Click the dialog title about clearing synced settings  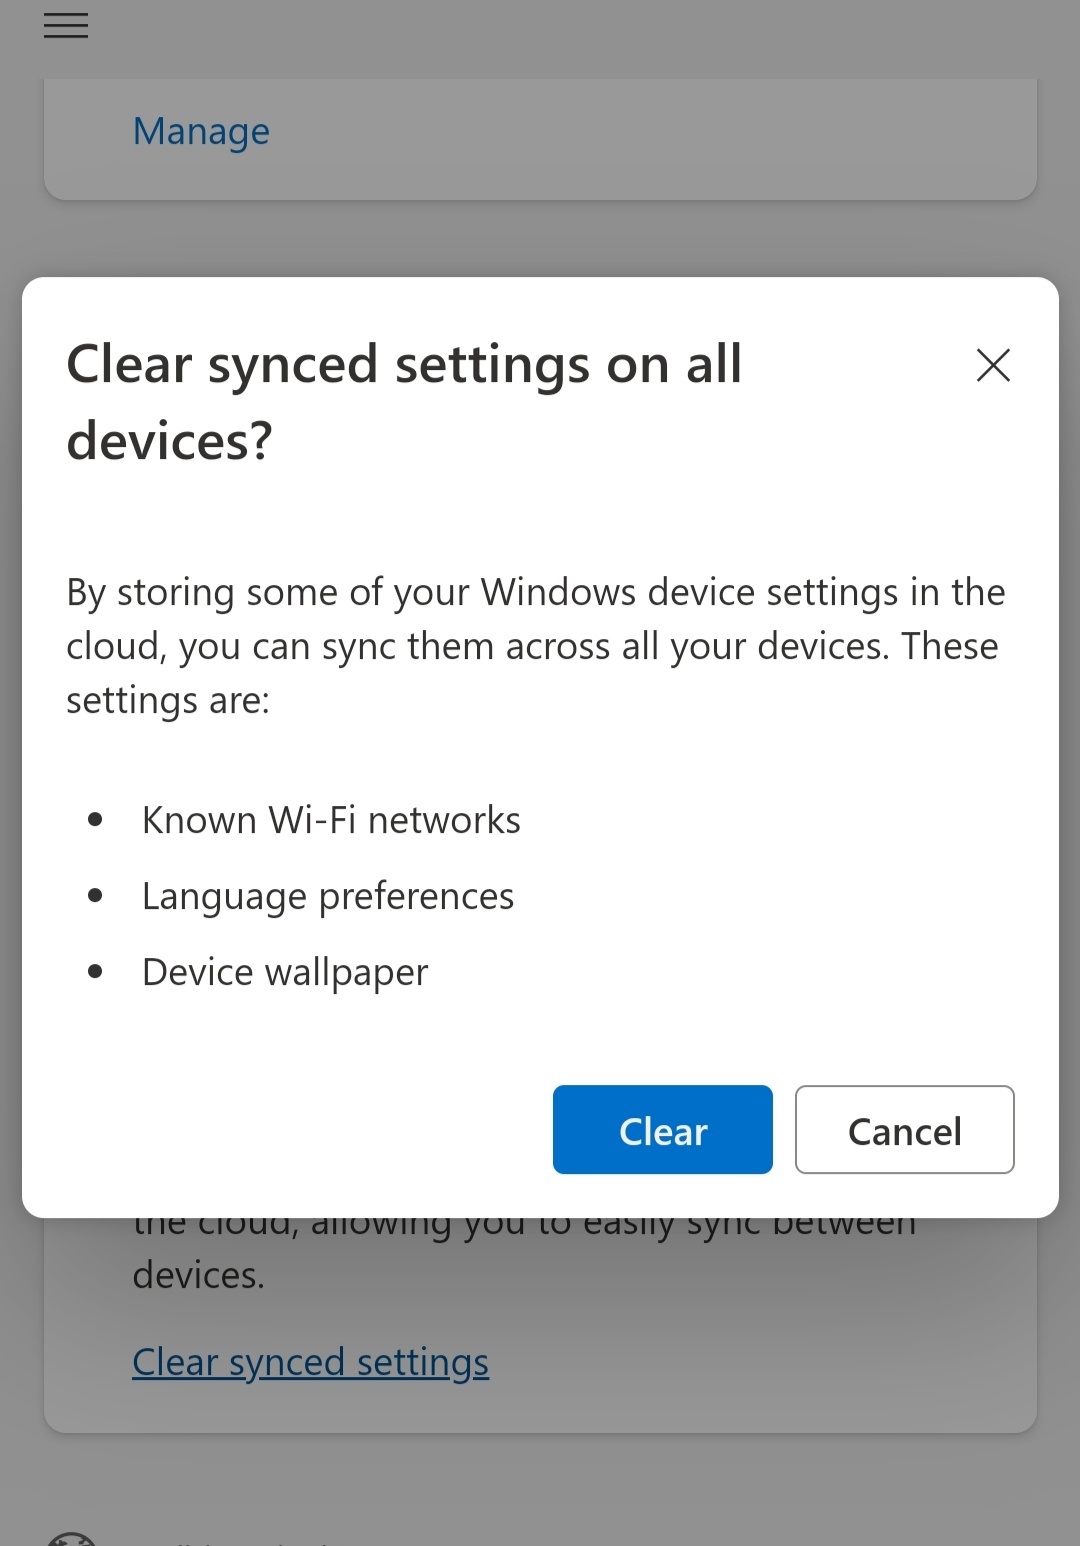pyautogui.click(x=404, y=402)
